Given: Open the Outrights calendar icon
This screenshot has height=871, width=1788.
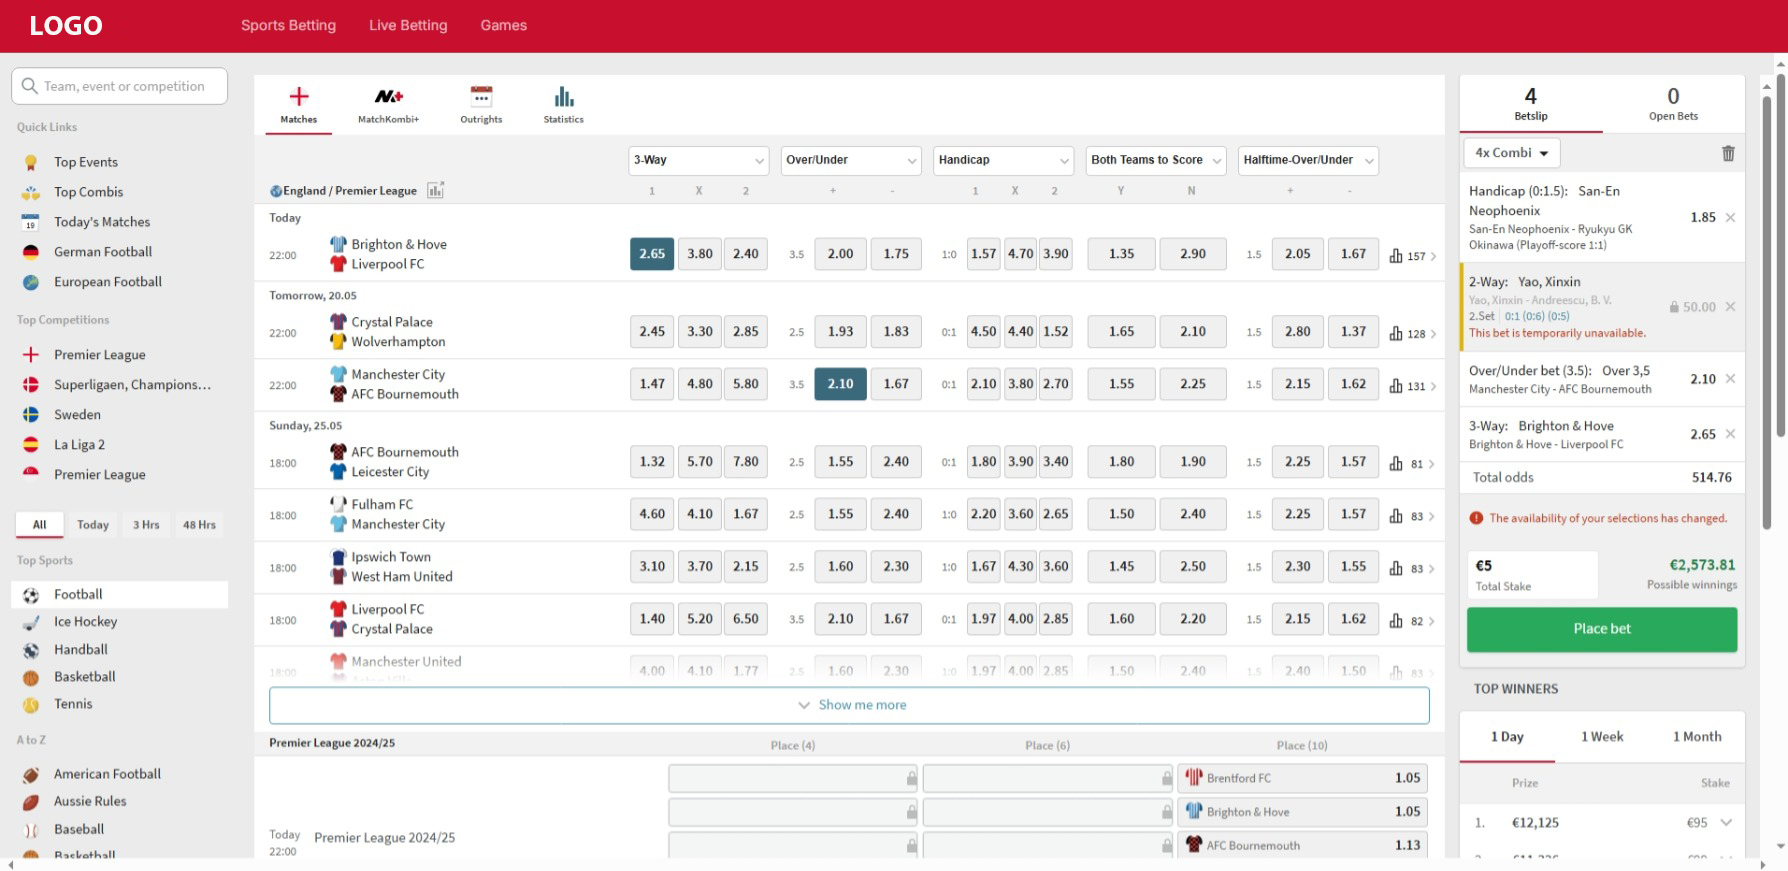Looking at the screenshot, I should pyautogui.click(x=481, y=96).
